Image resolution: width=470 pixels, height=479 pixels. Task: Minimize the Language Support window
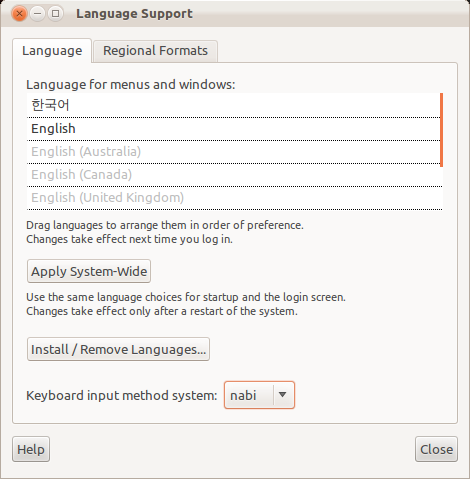[x=38, y=14]
